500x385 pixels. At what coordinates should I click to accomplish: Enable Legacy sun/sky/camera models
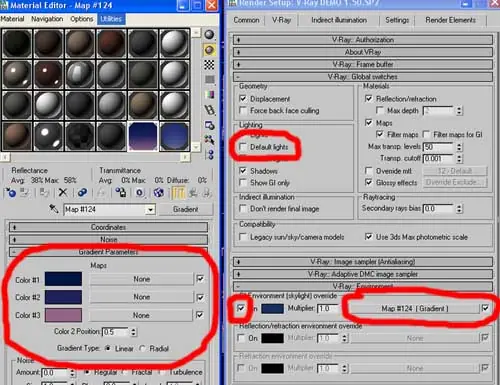[243, 237]
